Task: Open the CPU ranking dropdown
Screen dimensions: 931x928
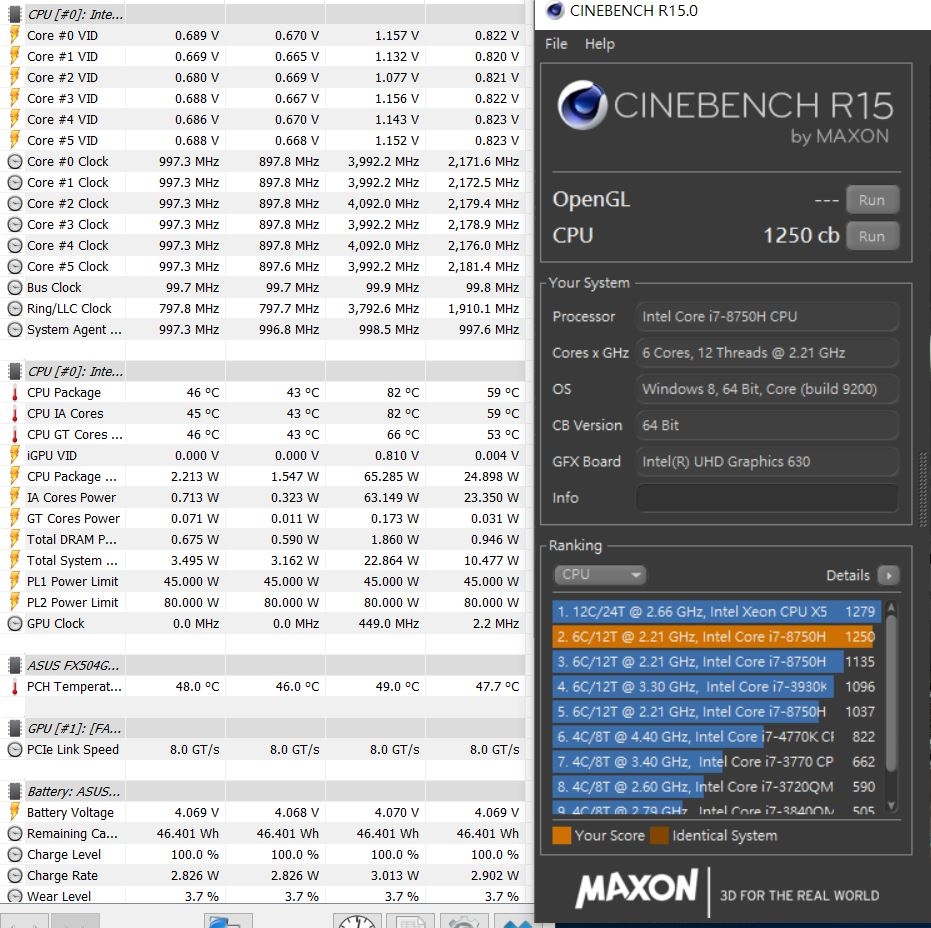Action: click(600, 575)
